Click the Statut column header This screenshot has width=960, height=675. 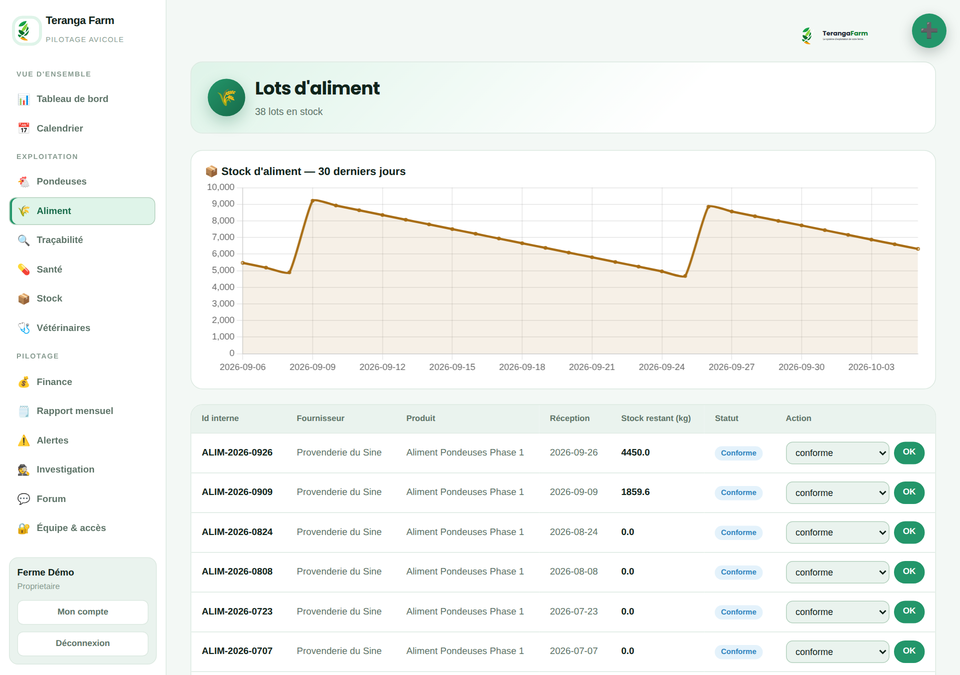point(726,418)
